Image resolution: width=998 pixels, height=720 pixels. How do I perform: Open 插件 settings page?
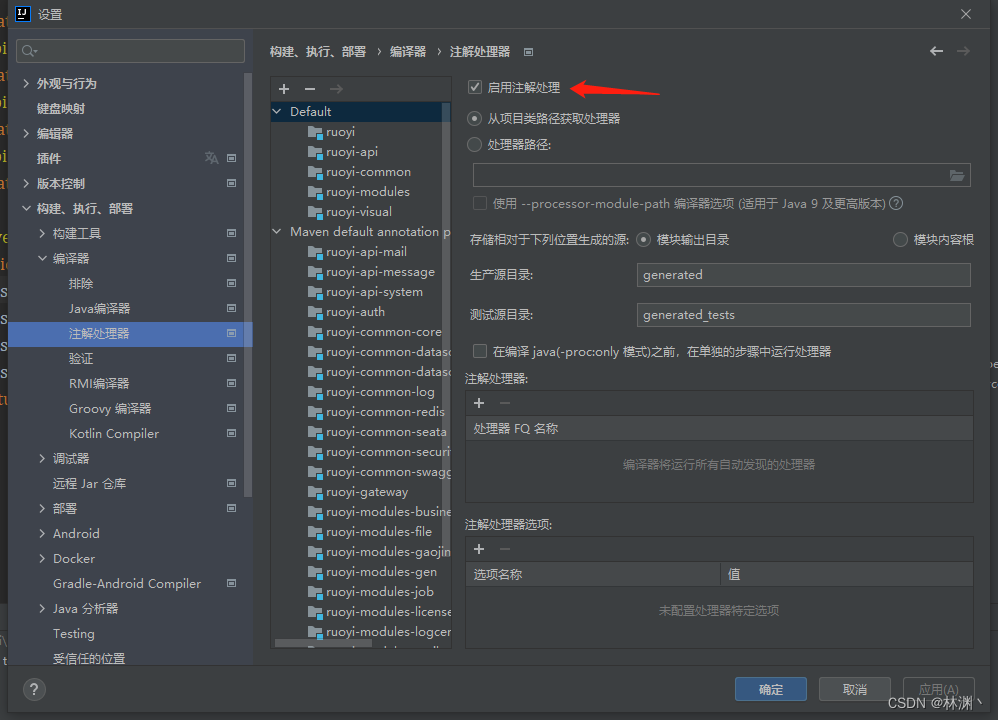click(49, 159)
